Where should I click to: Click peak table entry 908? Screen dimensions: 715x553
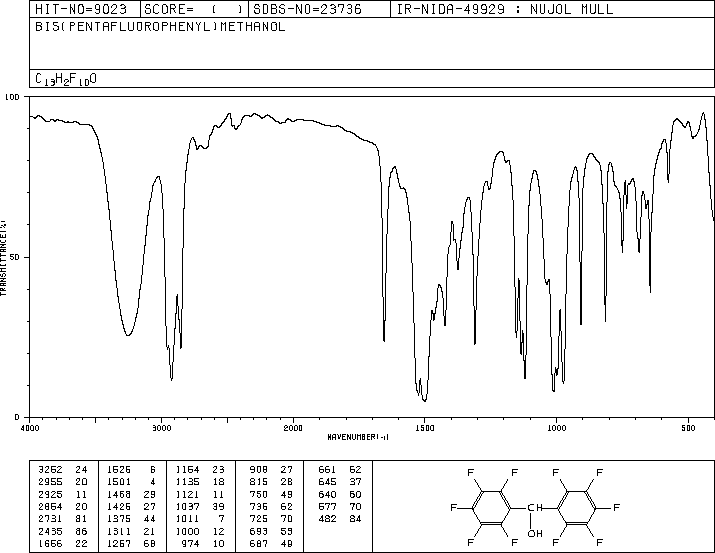point(259,470)
